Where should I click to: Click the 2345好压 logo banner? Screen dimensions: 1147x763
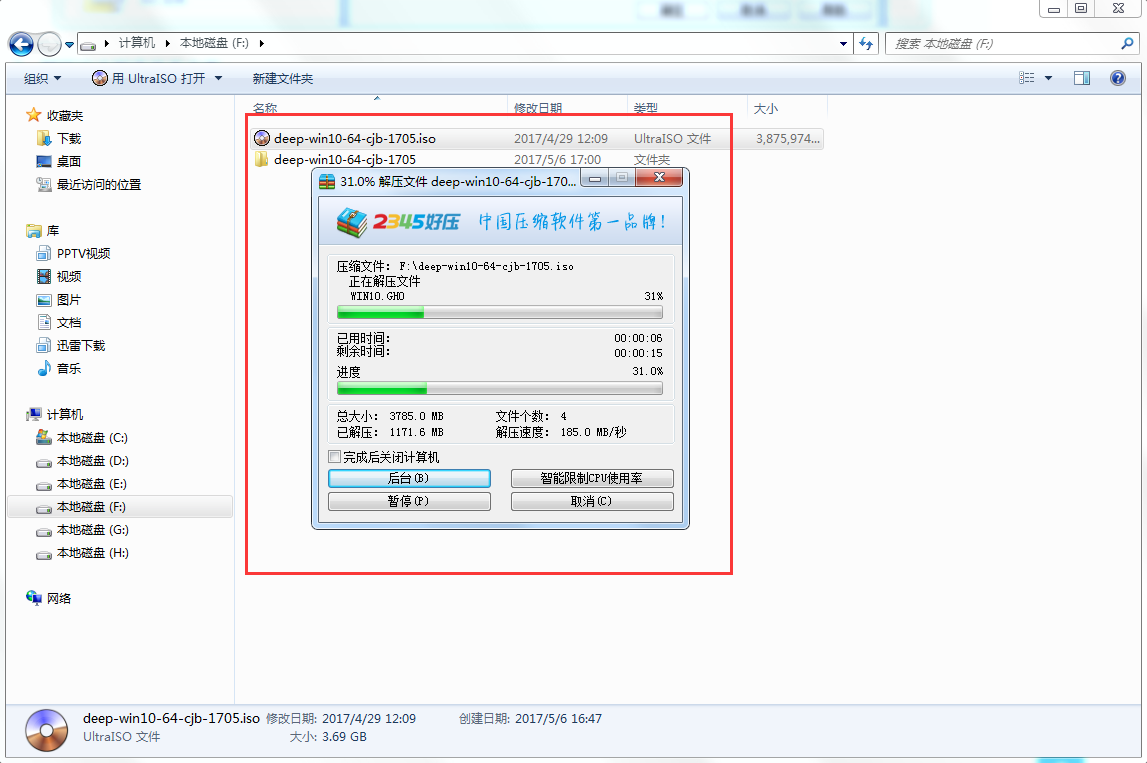500,221
